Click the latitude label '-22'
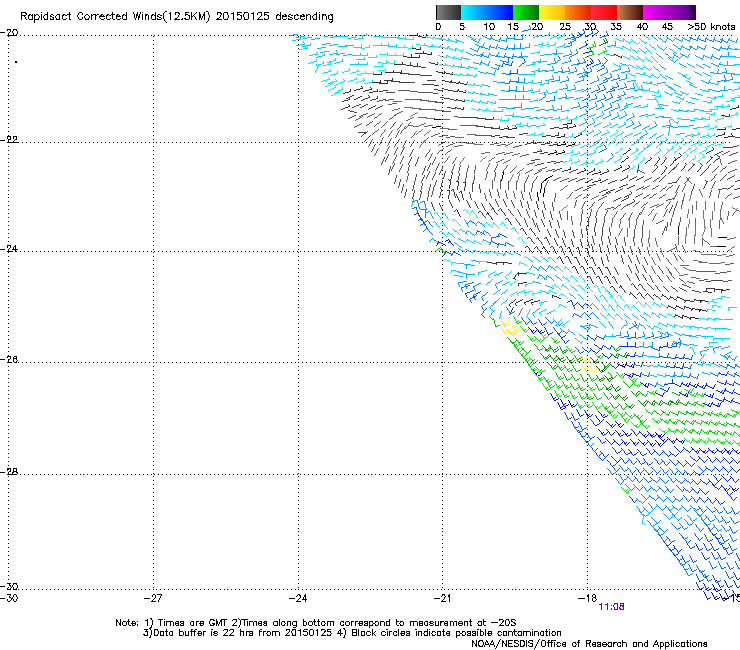 [x=9, y=140]
